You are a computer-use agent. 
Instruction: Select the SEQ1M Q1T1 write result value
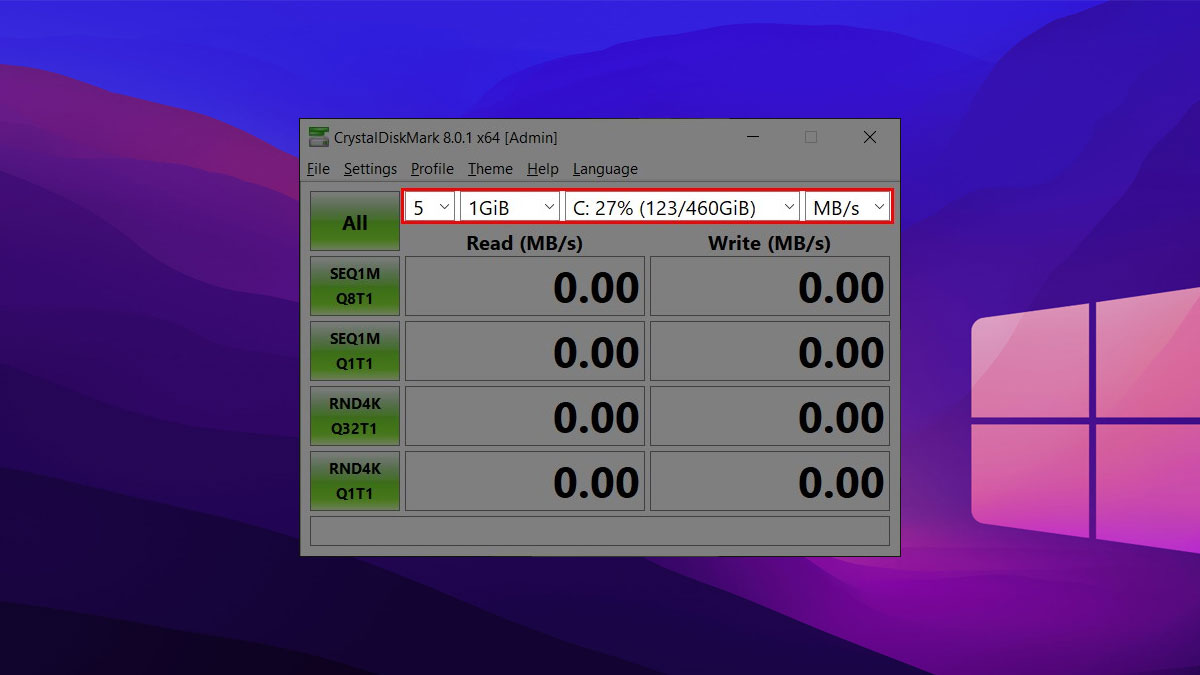tap(770, 351)
